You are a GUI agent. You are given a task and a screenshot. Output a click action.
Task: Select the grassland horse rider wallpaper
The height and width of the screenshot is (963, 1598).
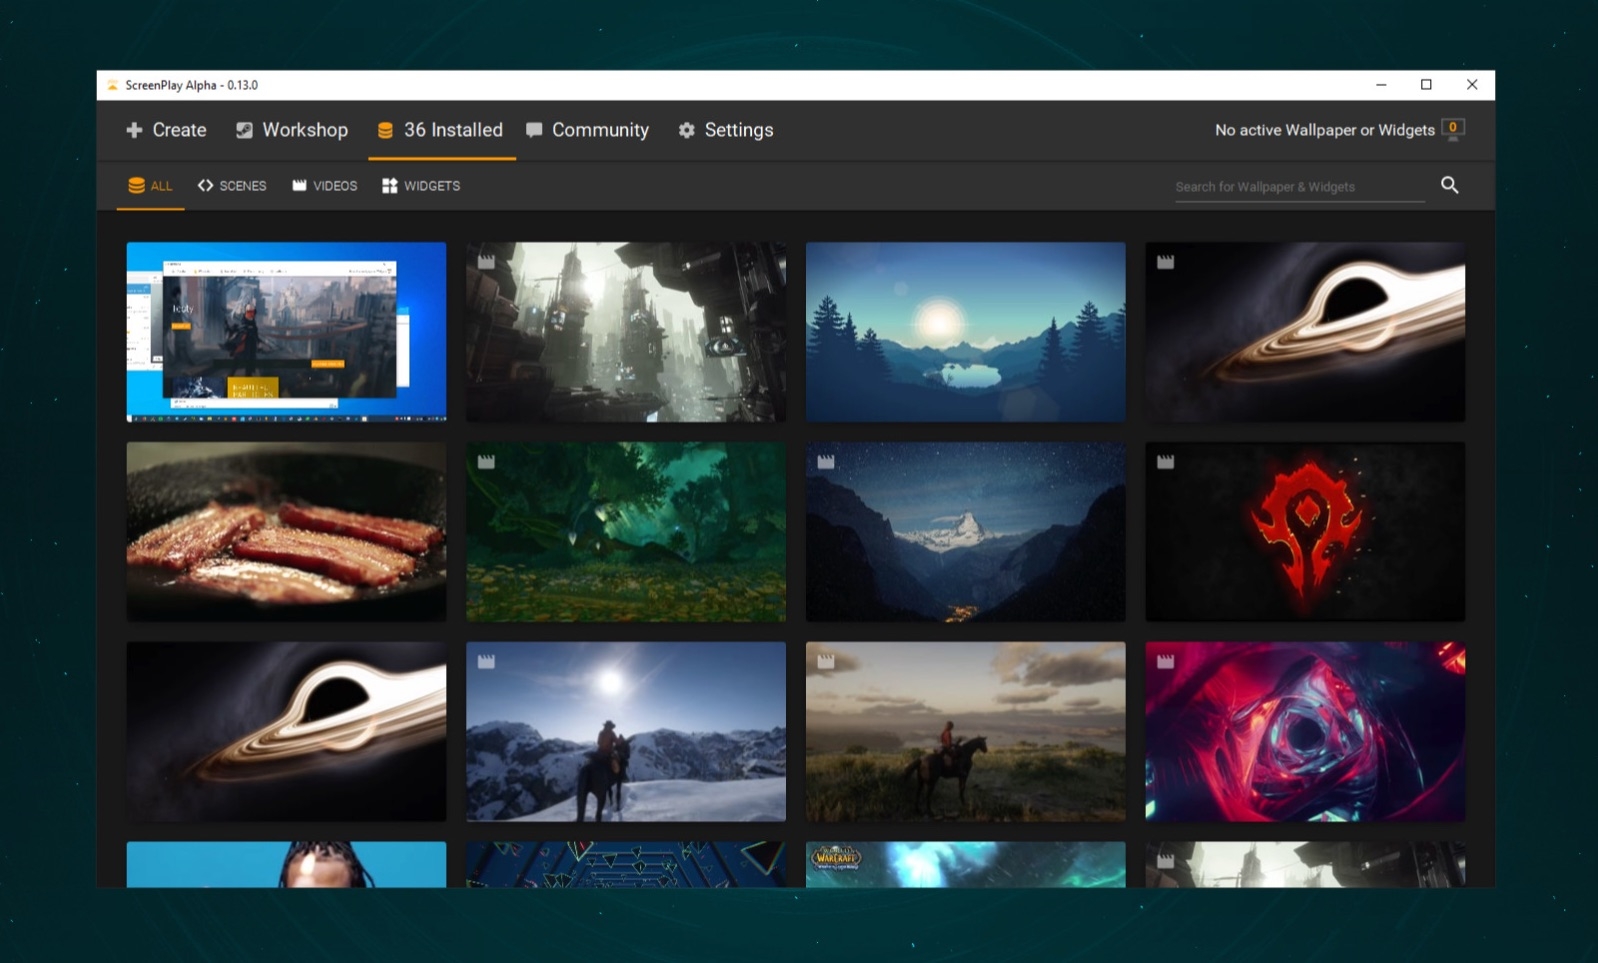tap(966, 731)
